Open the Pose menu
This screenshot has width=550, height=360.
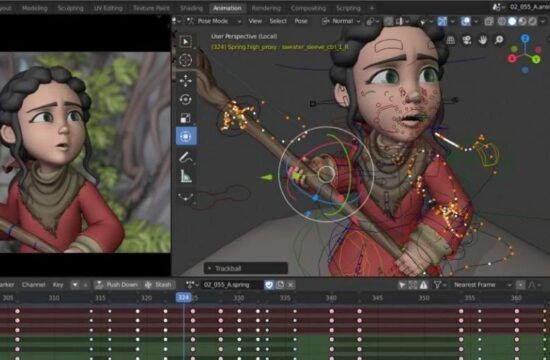point(301,21)
